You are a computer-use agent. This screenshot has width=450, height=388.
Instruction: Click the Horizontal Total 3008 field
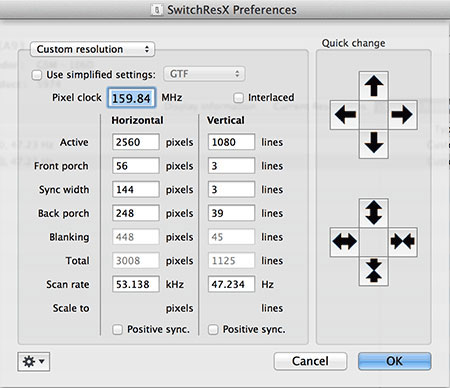pos(136,261)
